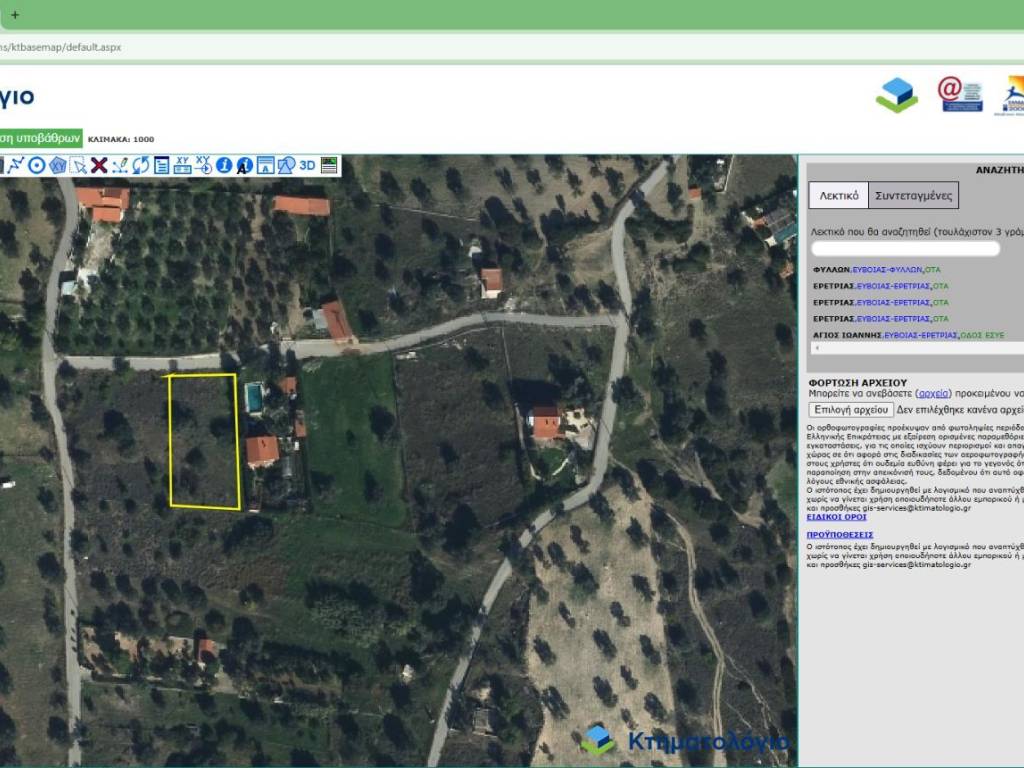The width and height of the screenshot is (1024, 768).
Task: Click the edit vertices pencil tool
Action: (120, 165)
